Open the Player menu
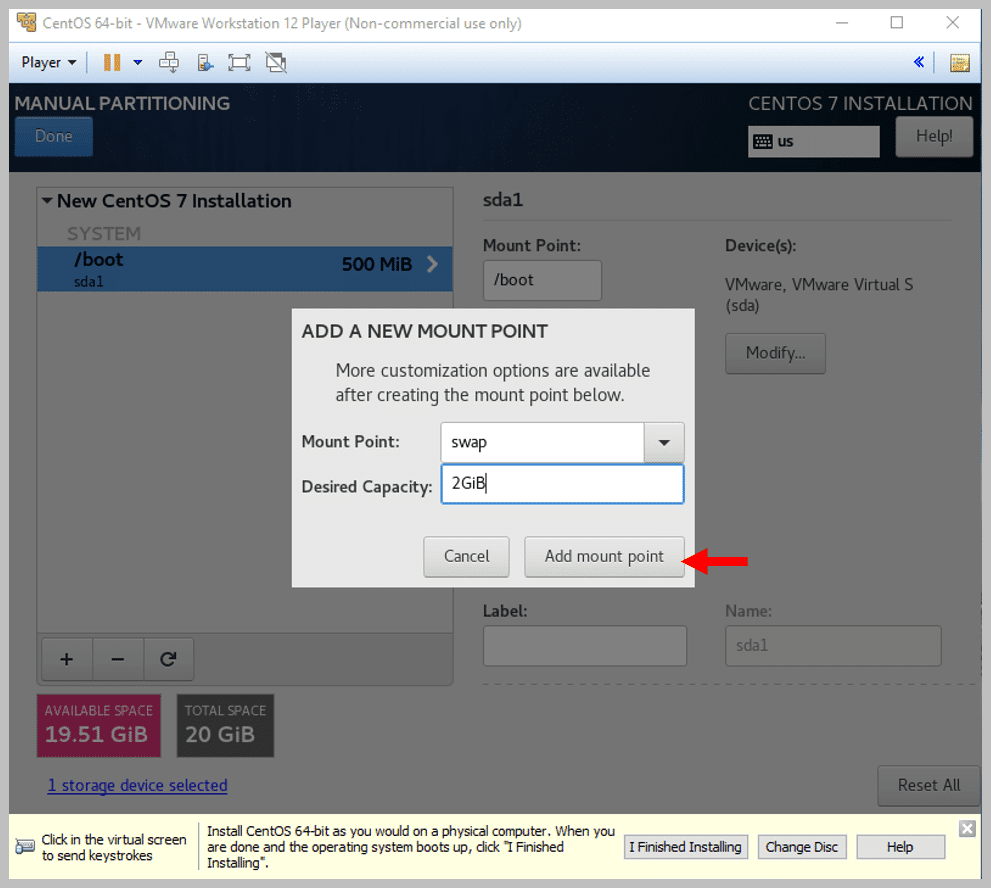 [x=49, y=63]
